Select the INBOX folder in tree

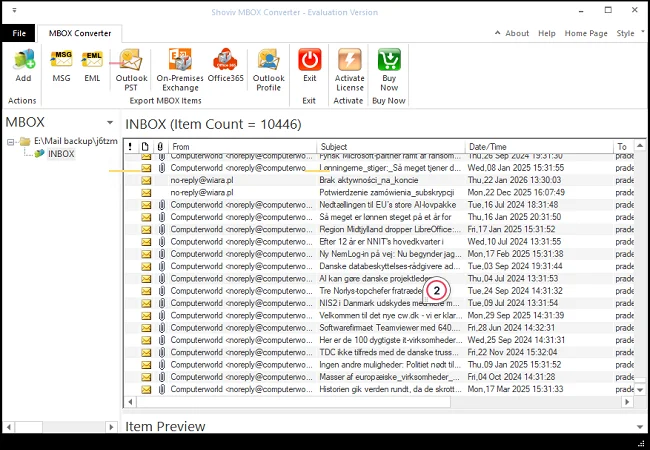coord(61,154)
